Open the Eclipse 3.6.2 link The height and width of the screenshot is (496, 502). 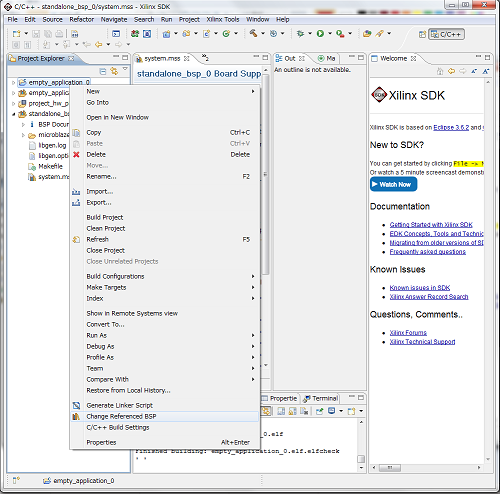point(451,128)
